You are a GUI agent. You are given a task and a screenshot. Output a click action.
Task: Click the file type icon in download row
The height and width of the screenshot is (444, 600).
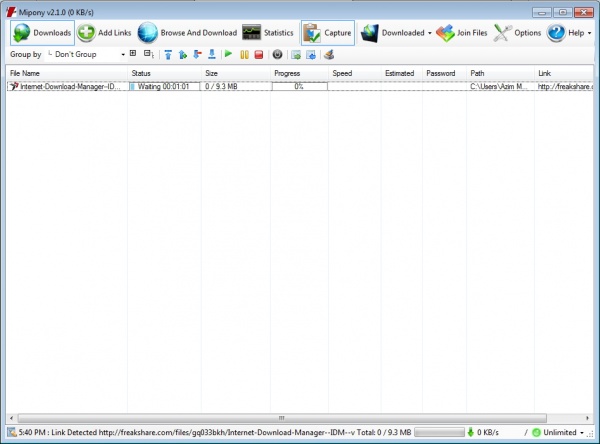tap(14, 86)
